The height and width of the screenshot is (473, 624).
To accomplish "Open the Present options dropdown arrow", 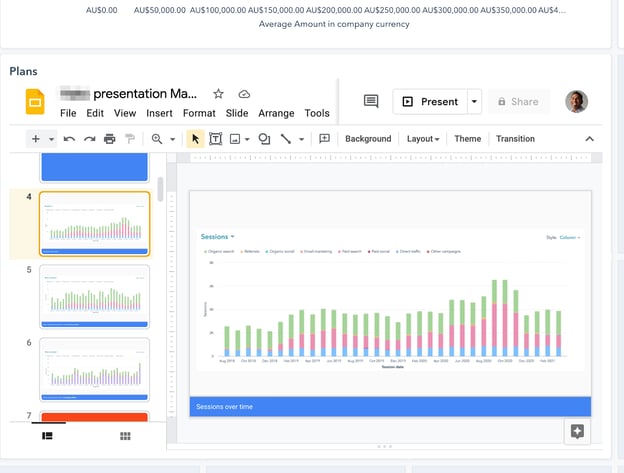I will coord(474,101).
